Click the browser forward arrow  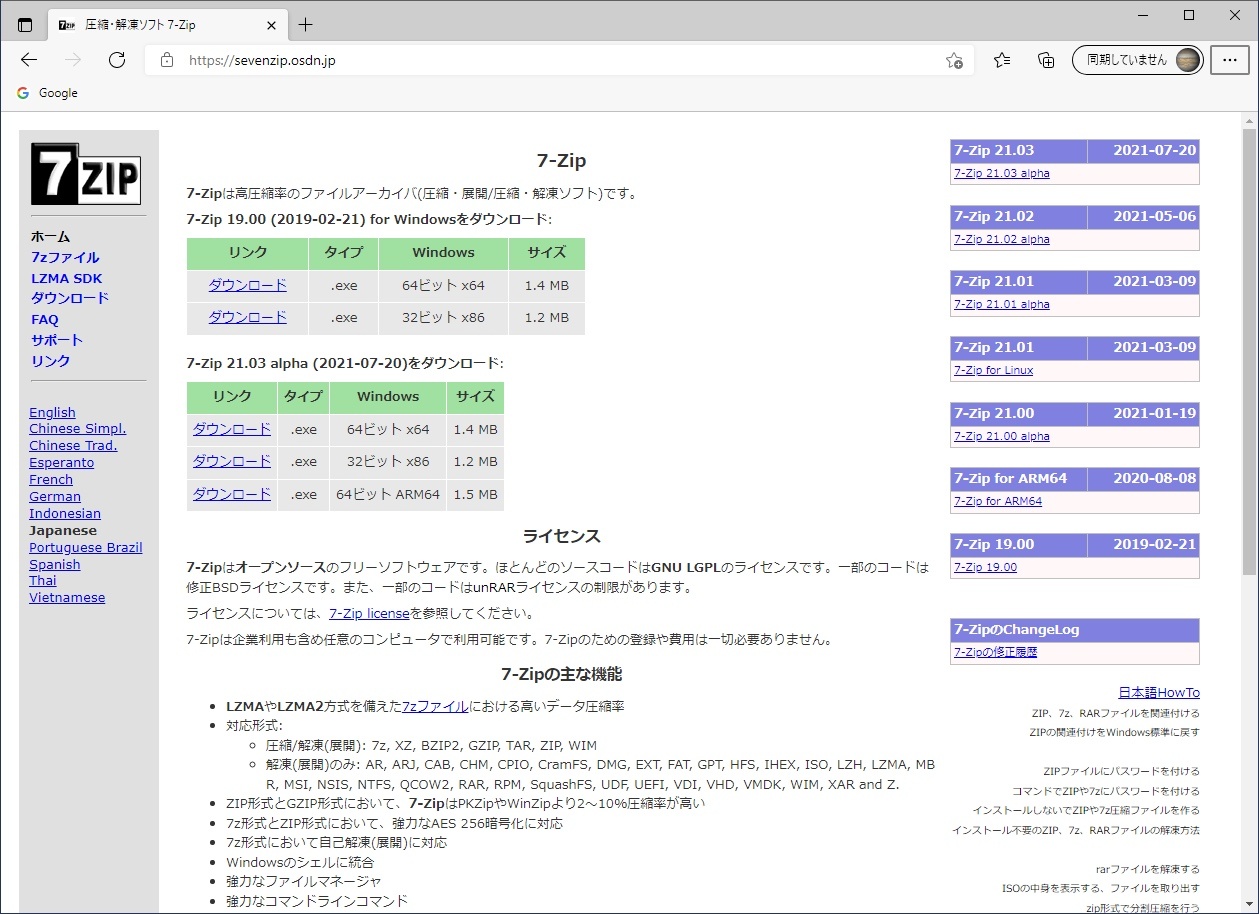pos(73,60)
